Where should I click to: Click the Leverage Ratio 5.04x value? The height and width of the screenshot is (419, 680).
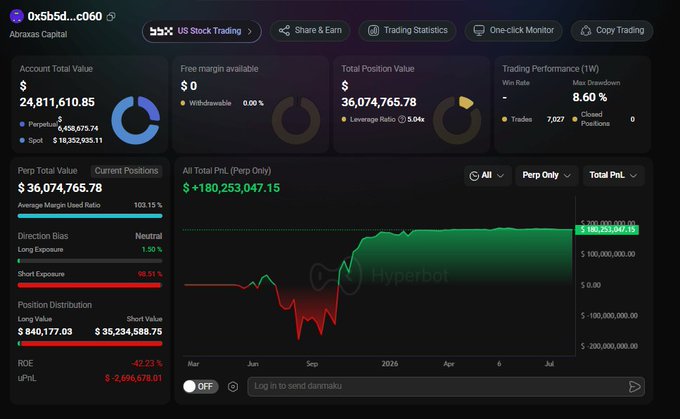pos(416,119)
